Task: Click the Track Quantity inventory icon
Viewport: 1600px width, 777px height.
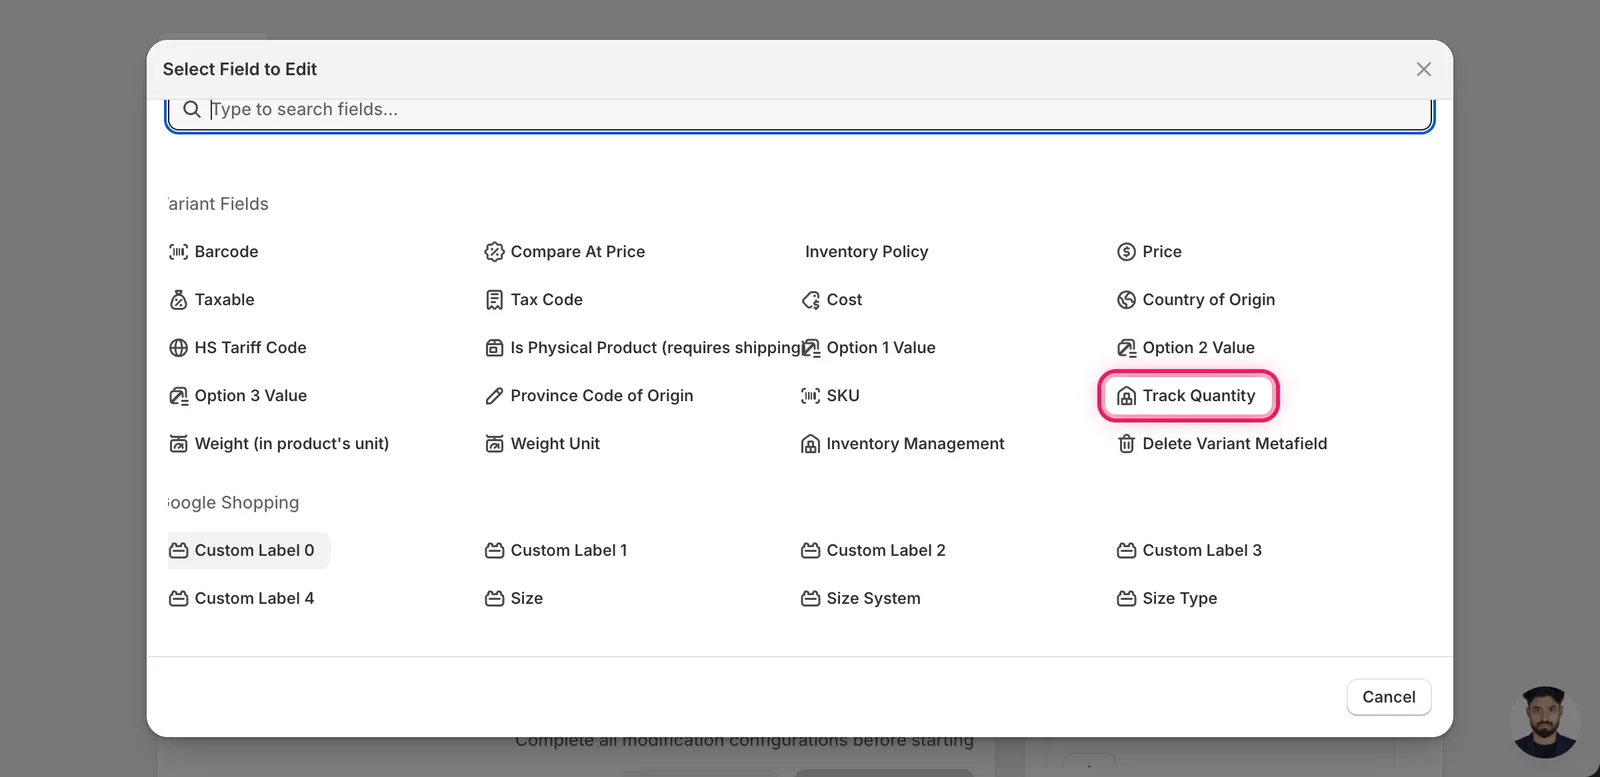Action: click(x=1126, y=396)
